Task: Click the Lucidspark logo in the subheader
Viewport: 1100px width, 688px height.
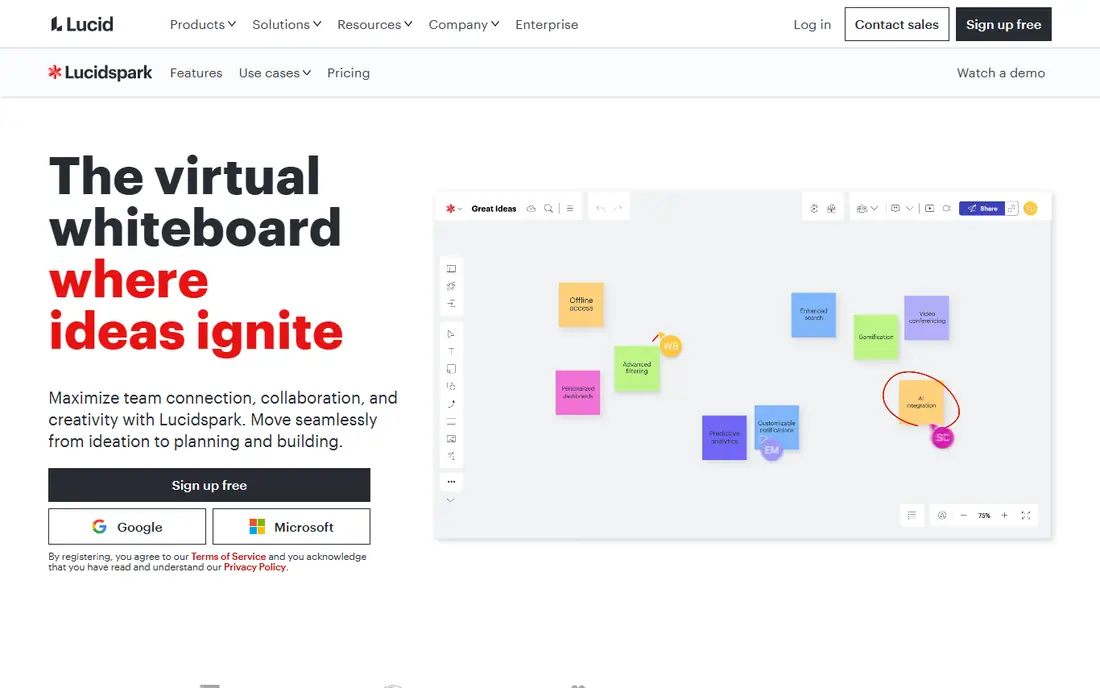Action: coord(100,73)
